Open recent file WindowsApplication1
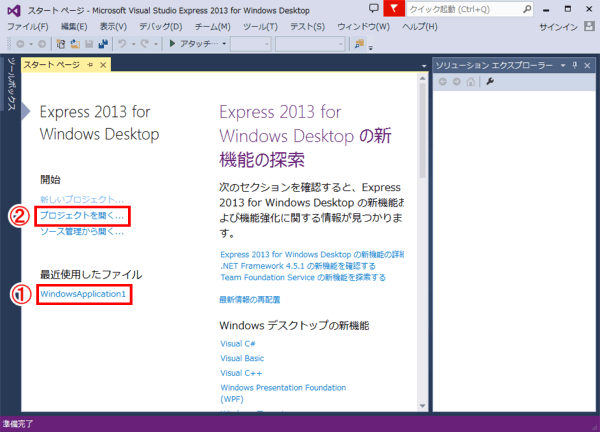The height and width of the screenshot is (432, 600). tap(83, 294)
